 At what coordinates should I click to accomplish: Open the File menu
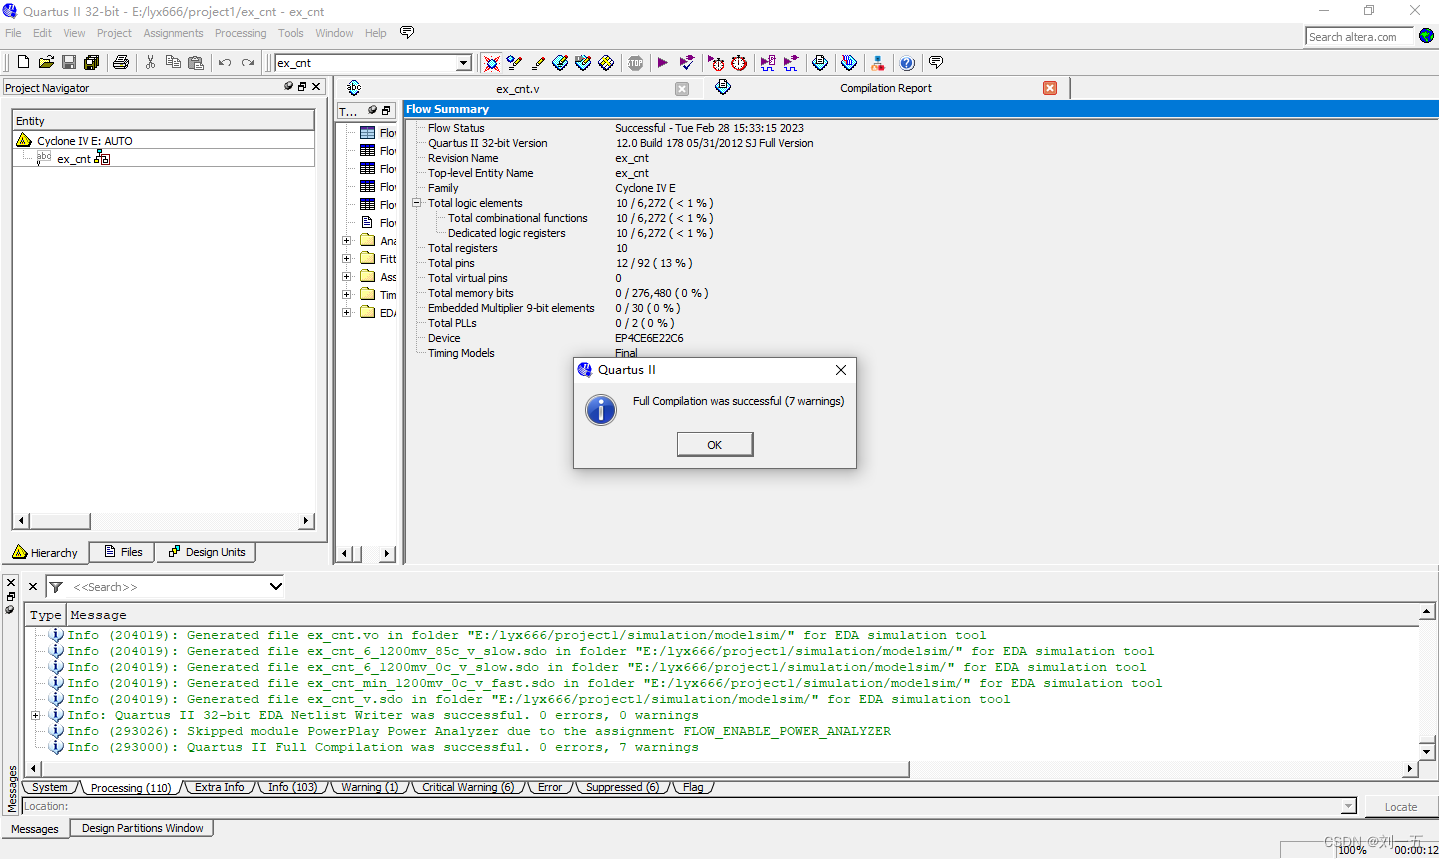(x=13, y=33)
